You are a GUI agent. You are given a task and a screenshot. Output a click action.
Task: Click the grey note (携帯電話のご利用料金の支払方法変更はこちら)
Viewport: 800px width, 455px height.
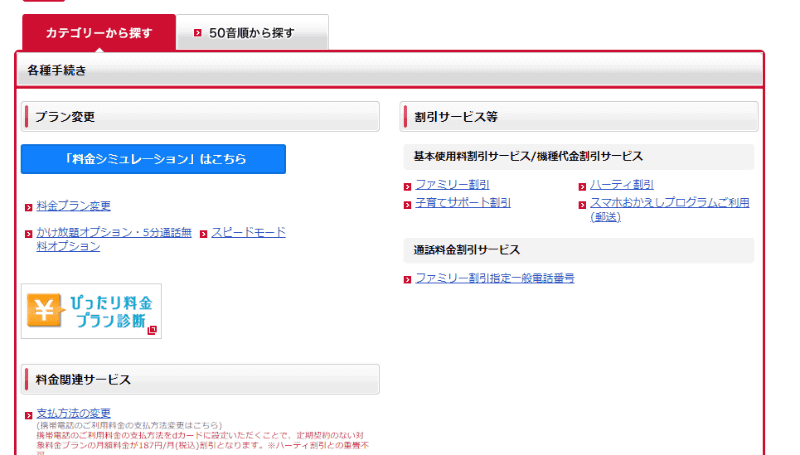pos(129,425)
